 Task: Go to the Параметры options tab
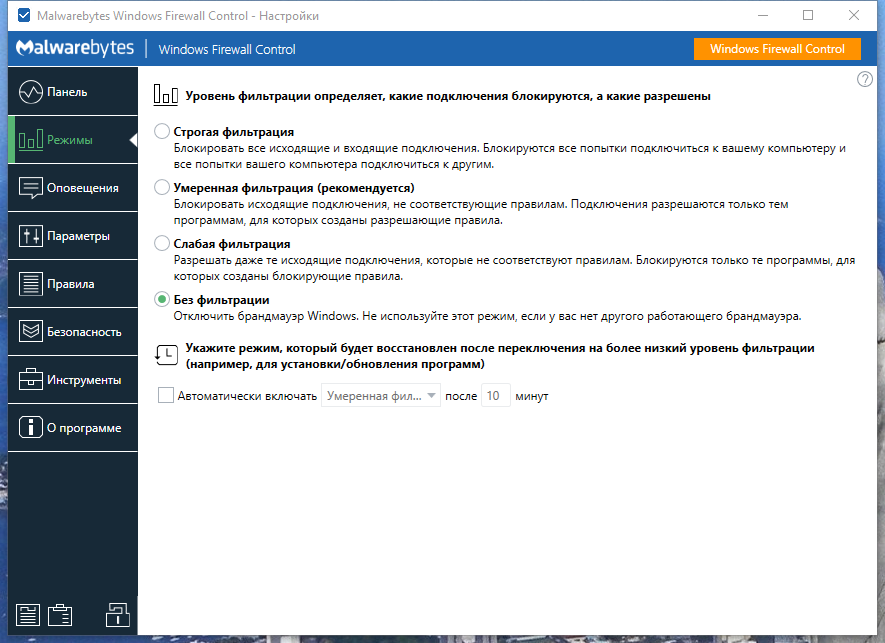73,235
